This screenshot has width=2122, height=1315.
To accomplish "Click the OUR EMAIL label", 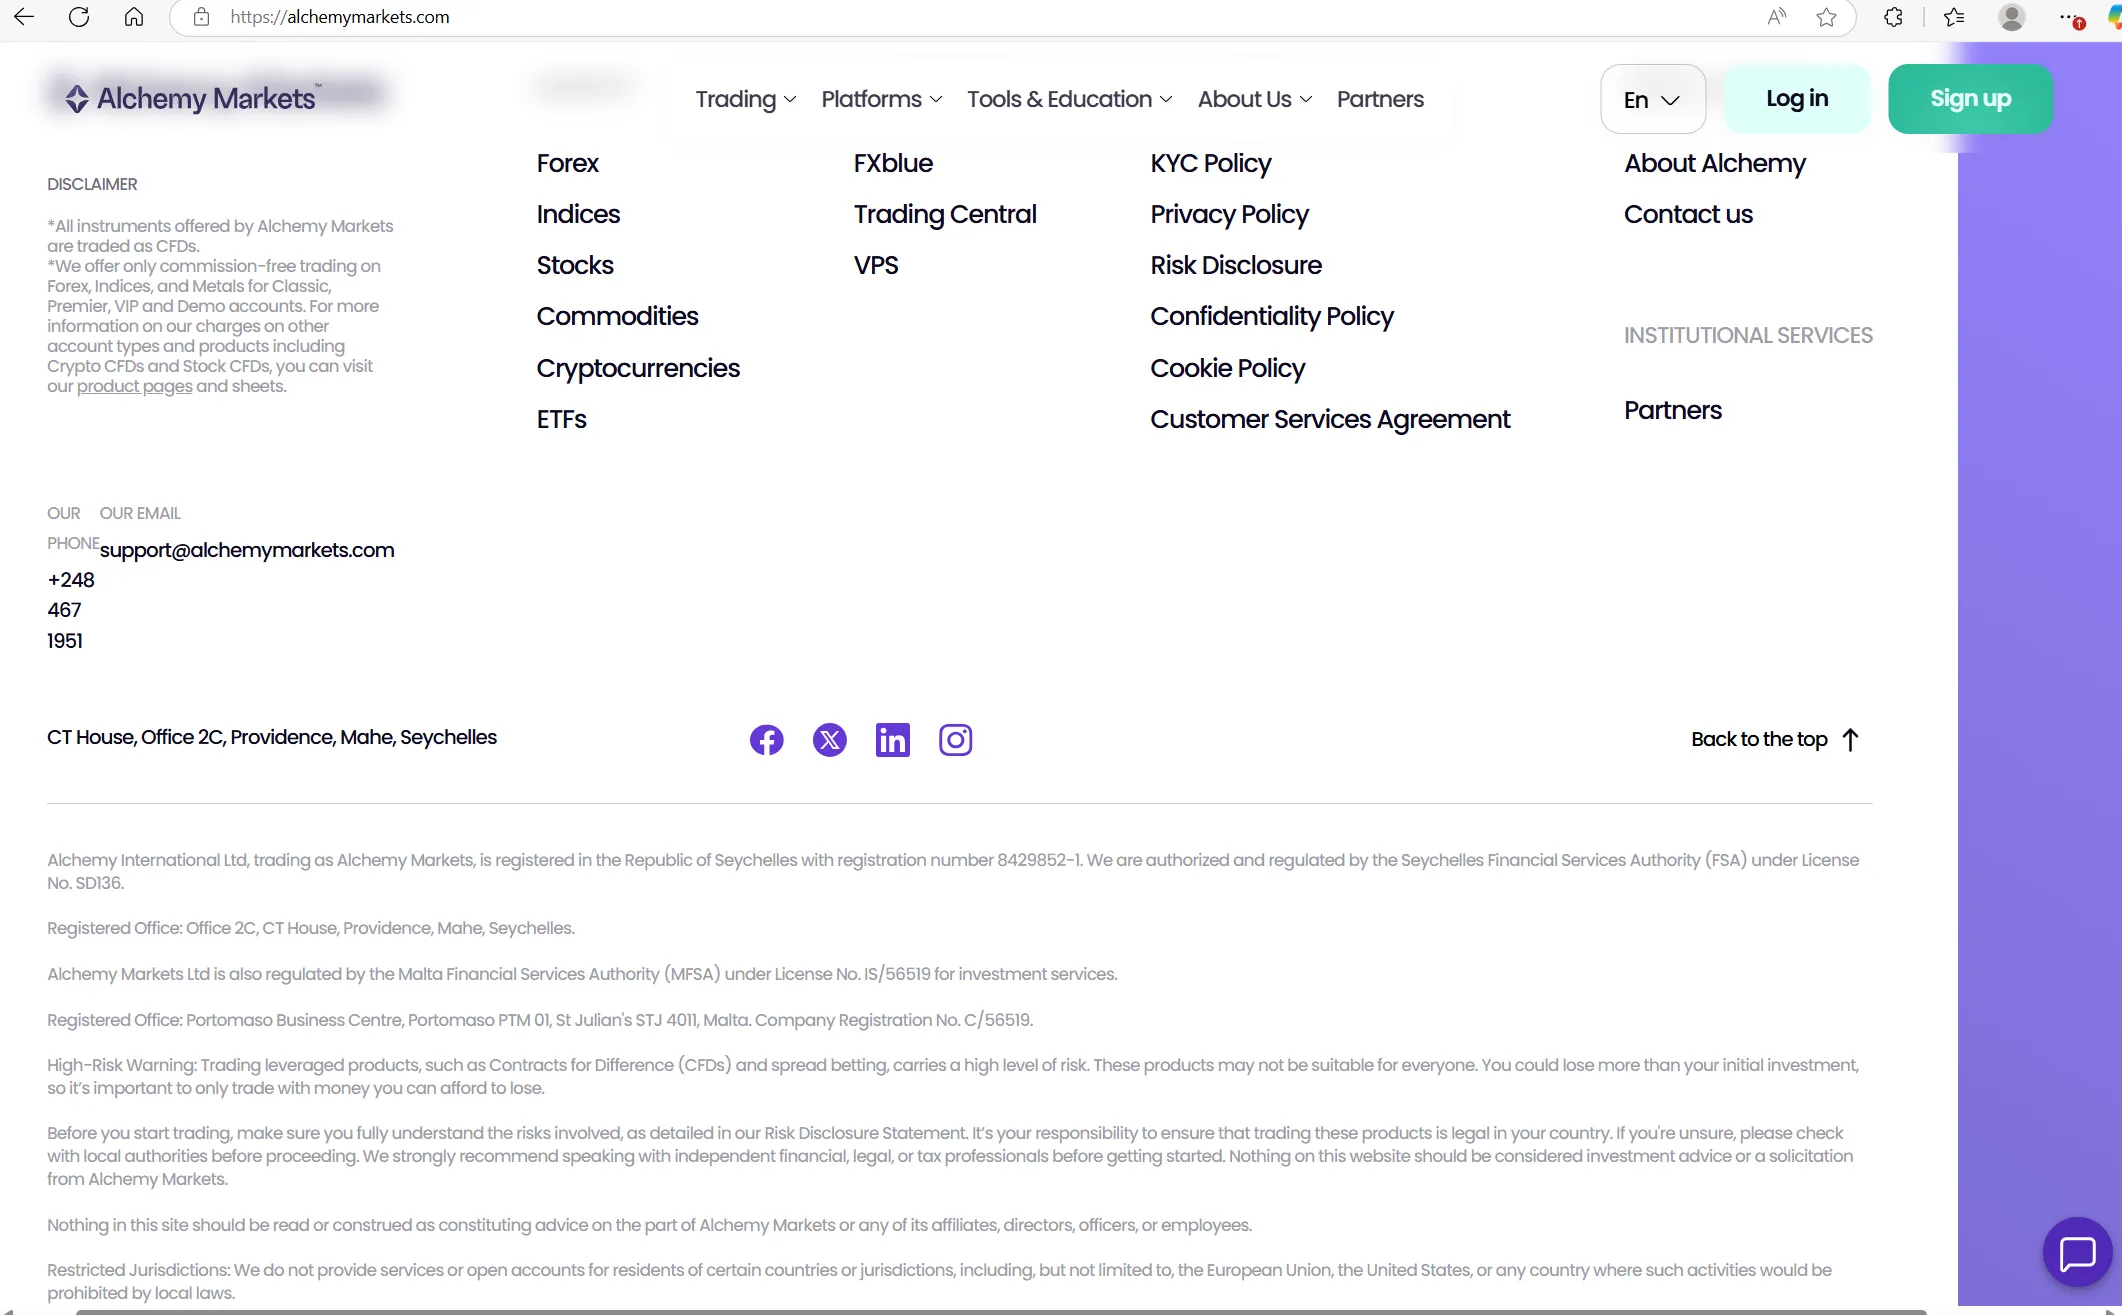I will [x=140, y=513].
